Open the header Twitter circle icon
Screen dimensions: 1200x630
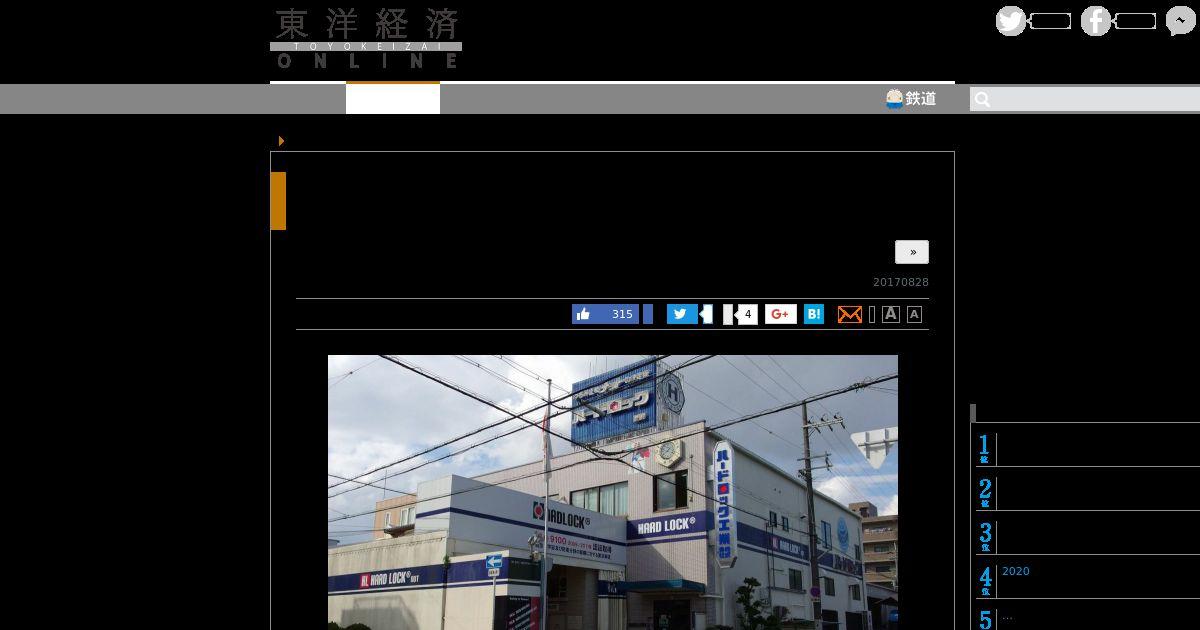(1011, 21)
